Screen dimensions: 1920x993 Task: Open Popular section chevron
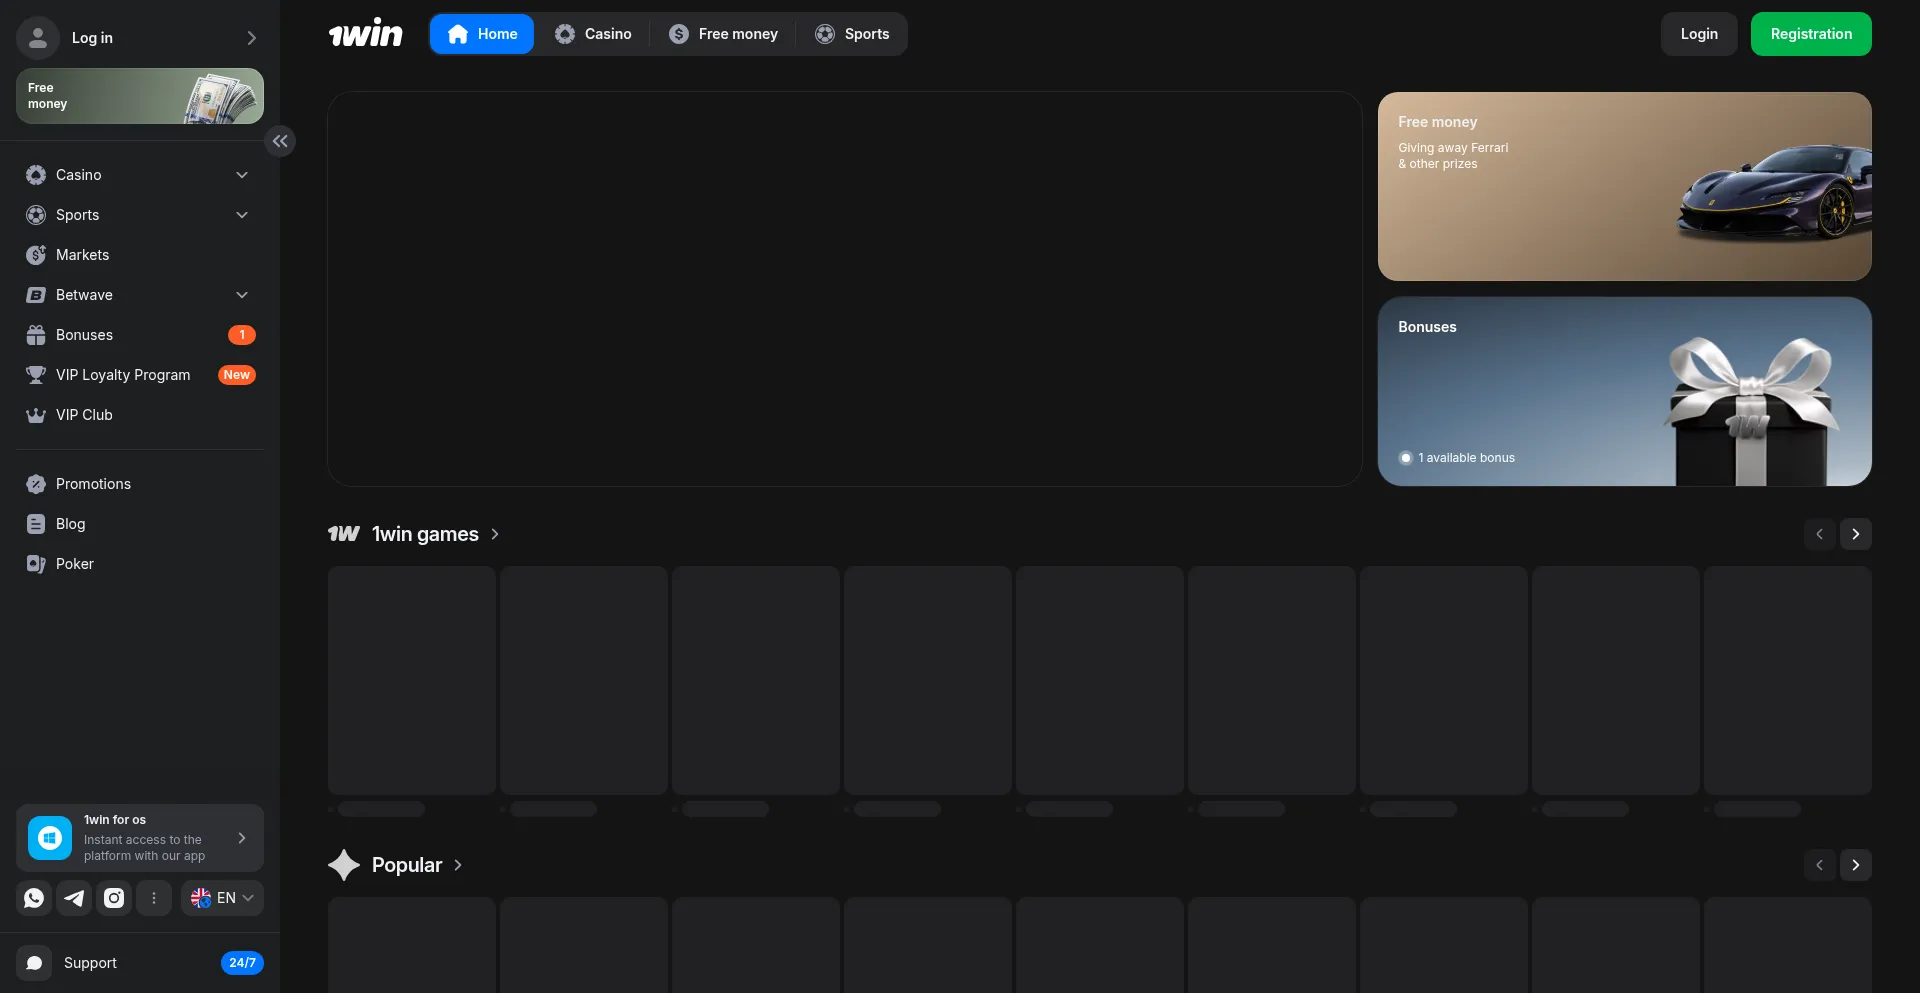[x=458, y=865]
